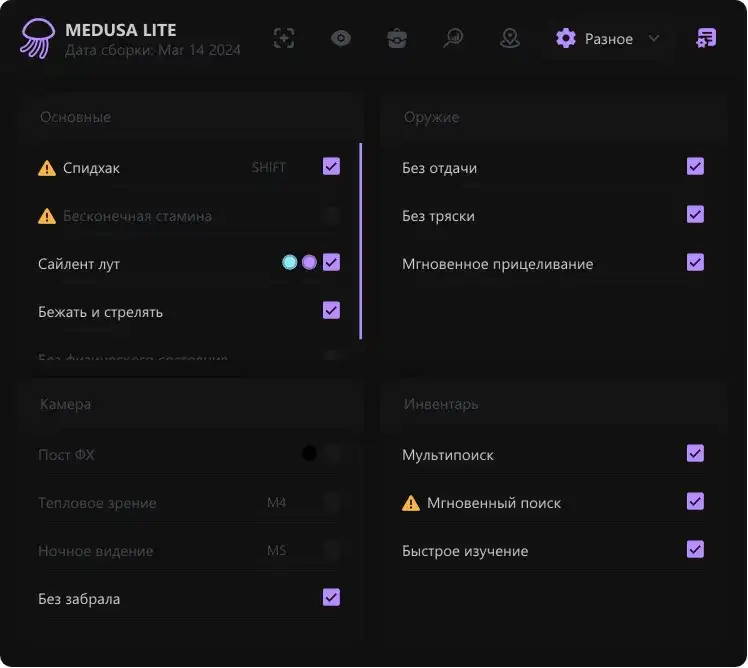Screen dimensions: 748x668
Task: Uncheck the Спидхак checkbox
Action: click(x=331, y=167)
